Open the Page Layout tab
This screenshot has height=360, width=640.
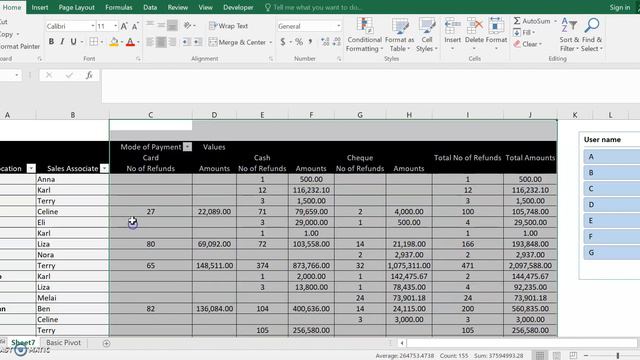pos(76,7)
